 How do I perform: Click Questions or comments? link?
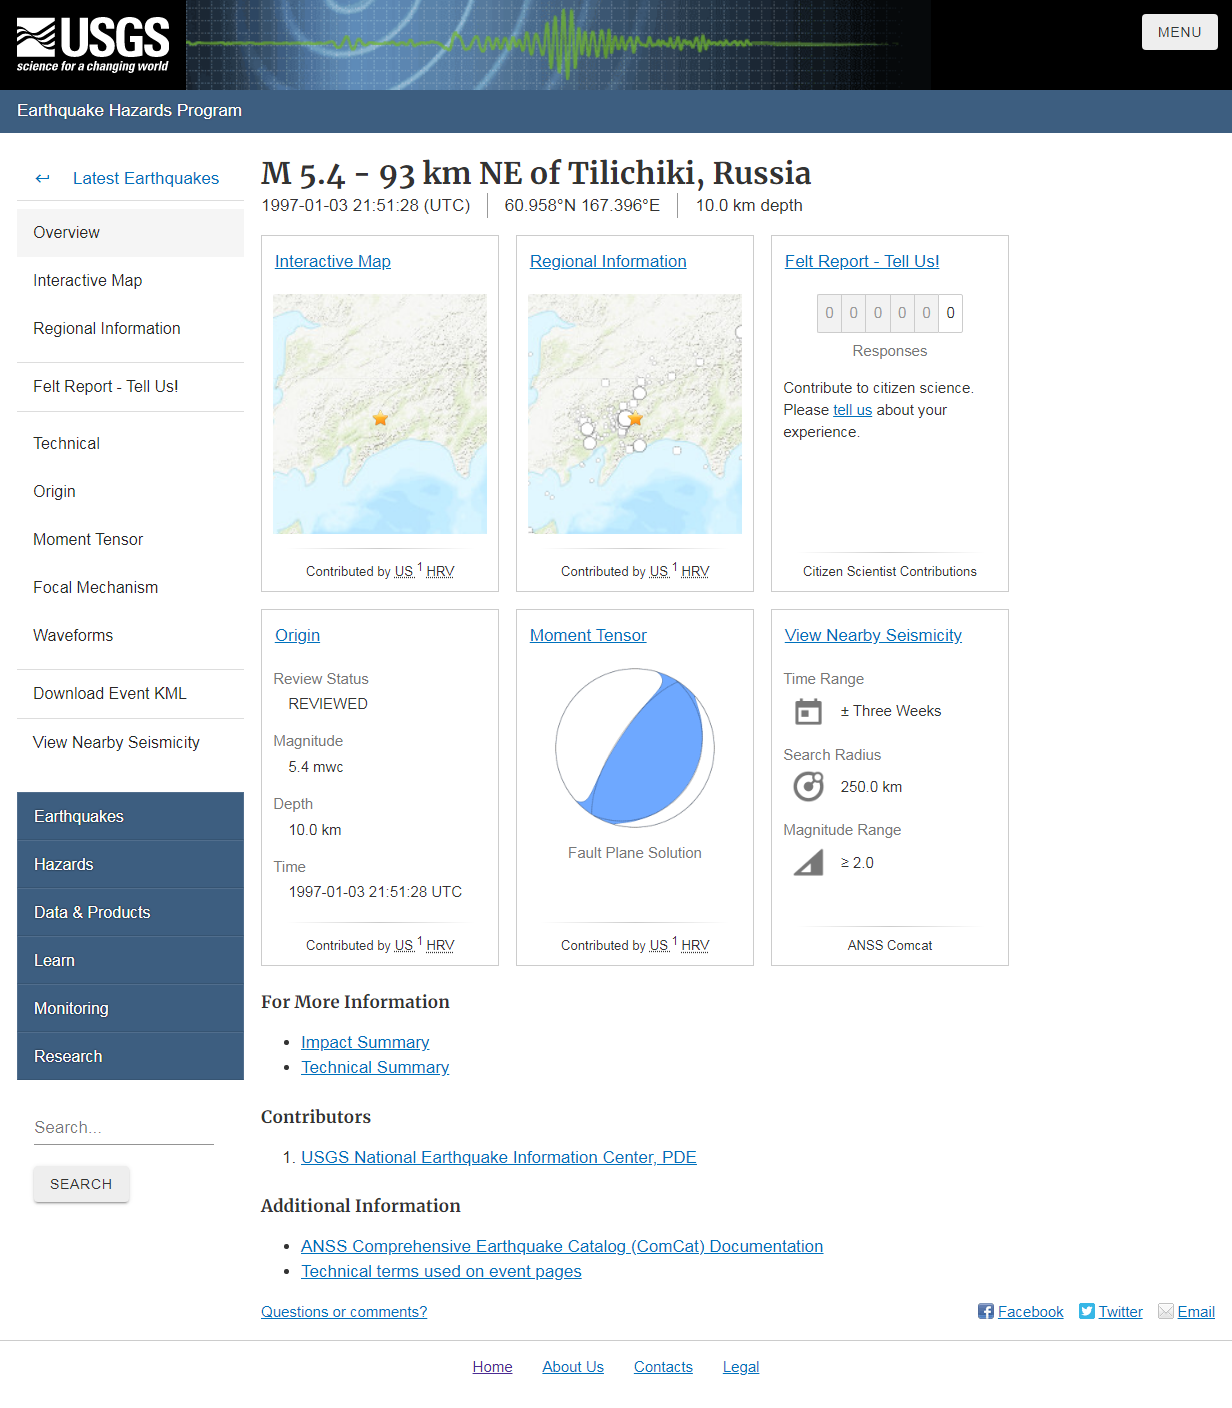point(344,1312)
